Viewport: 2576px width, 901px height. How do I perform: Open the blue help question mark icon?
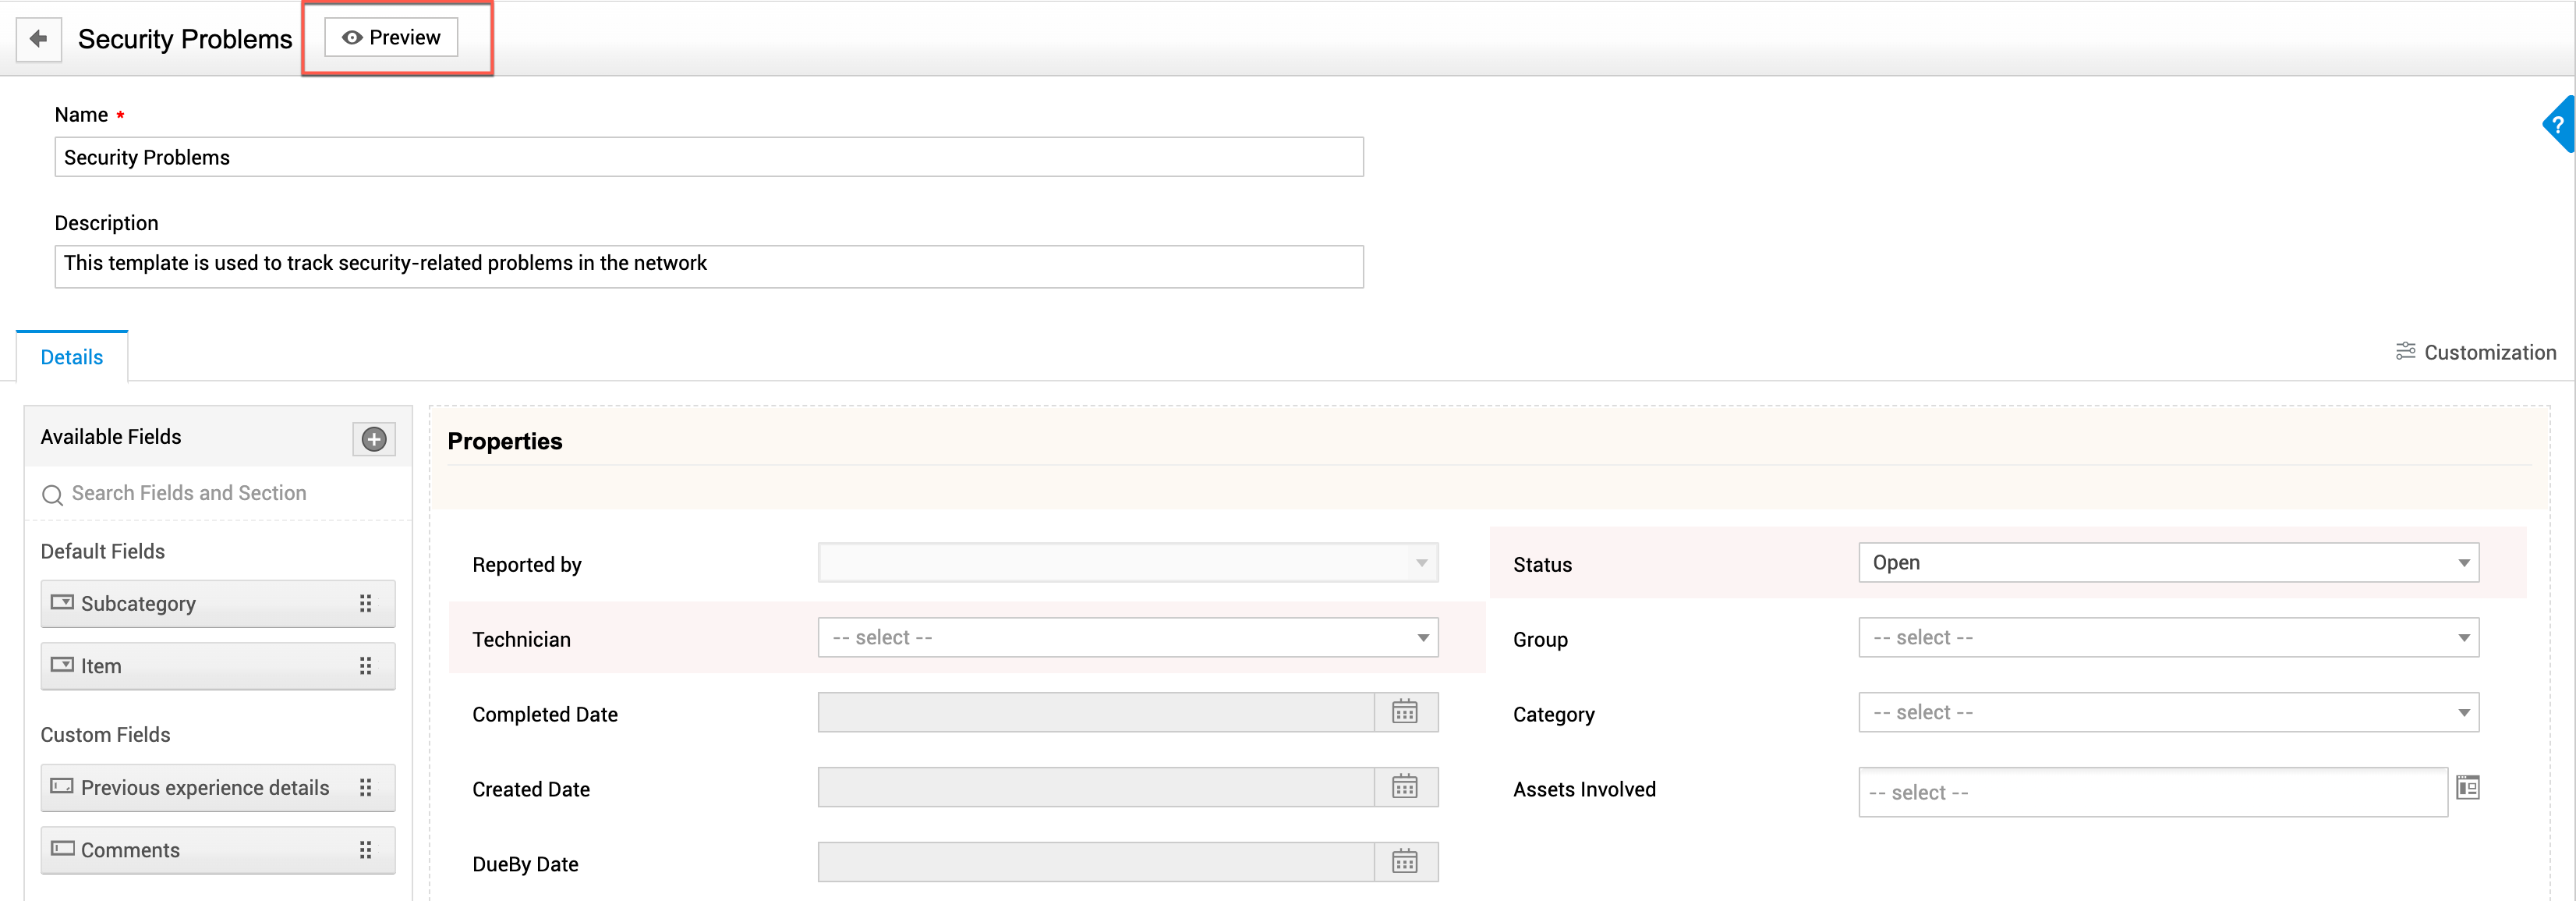pos(2558,125)
